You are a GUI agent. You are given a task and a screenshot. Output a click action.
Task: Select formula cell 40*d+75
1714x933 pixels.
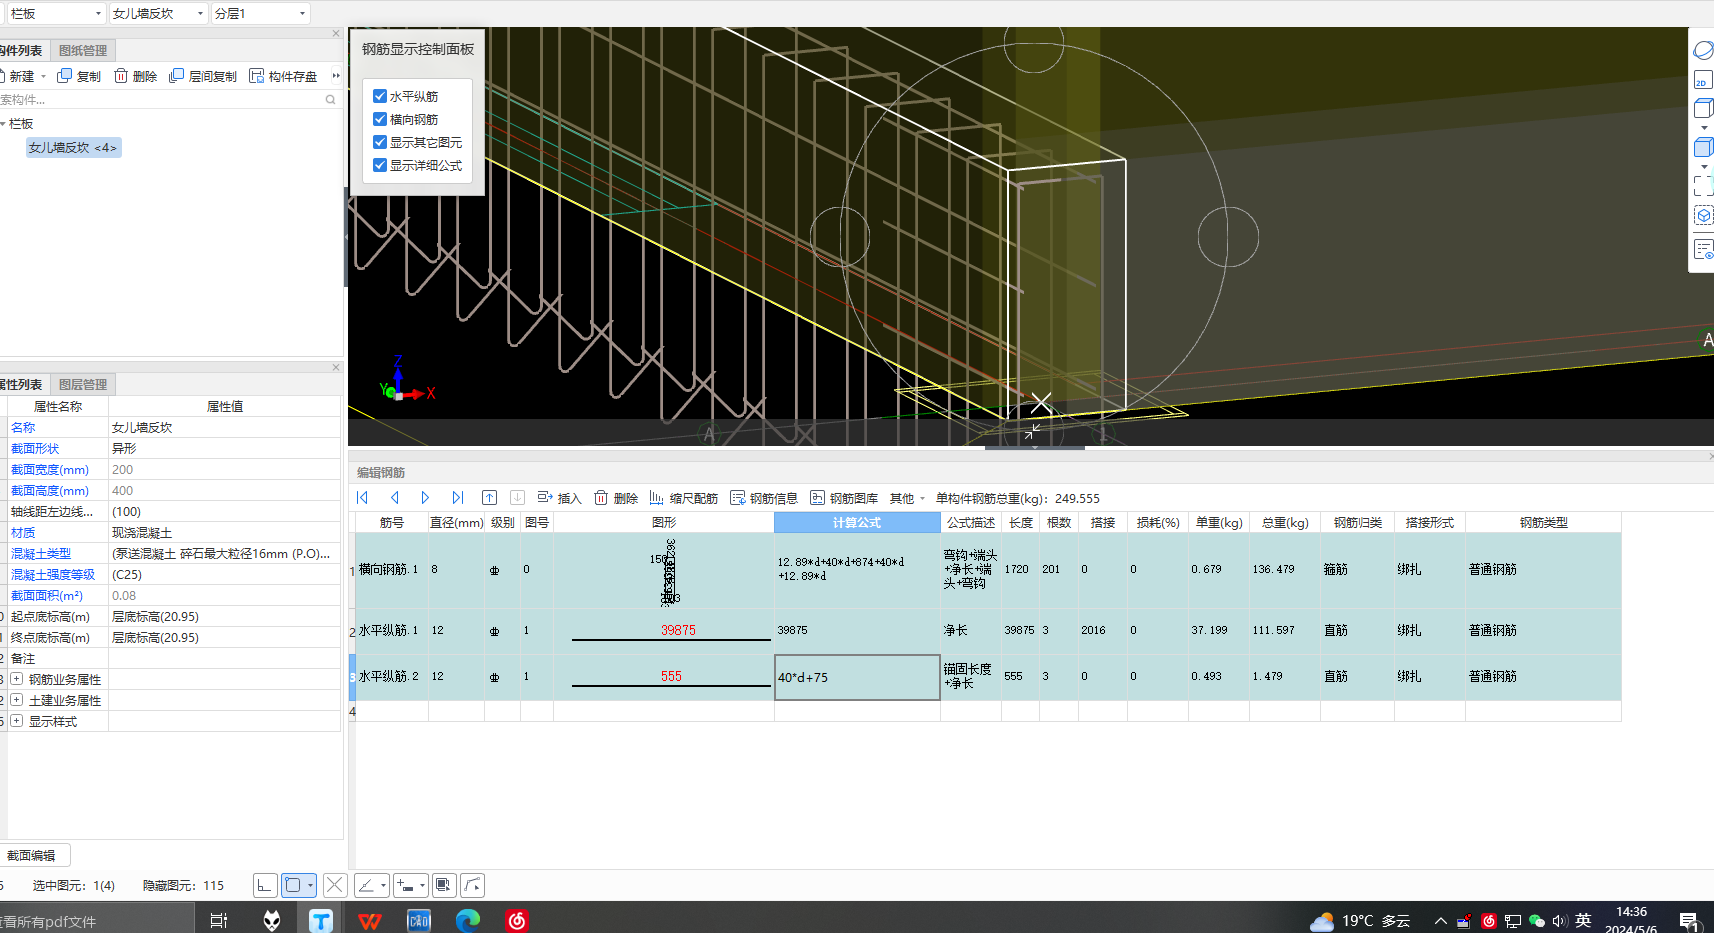click(857, 677)
